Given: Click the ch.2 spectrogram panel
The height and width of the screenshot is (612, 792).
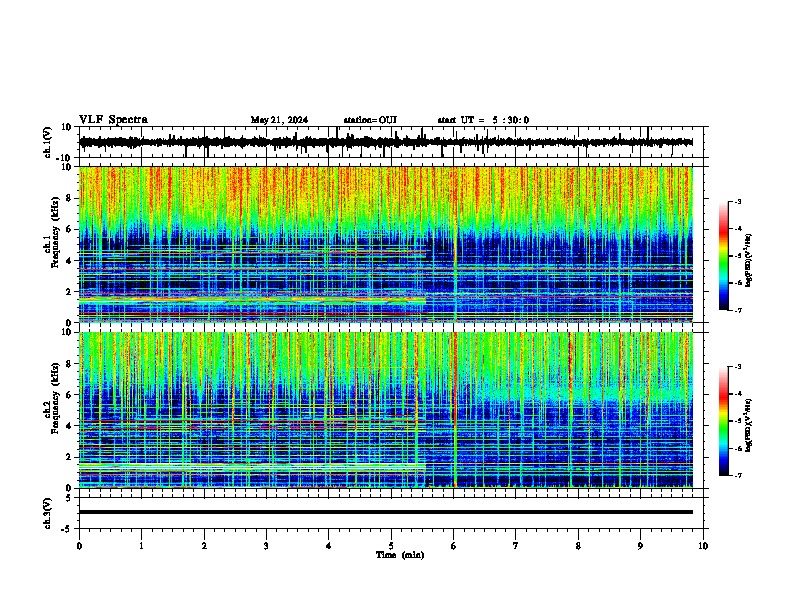Looking at the screenshot, I should pyautogui.click(x=386, y=410).
